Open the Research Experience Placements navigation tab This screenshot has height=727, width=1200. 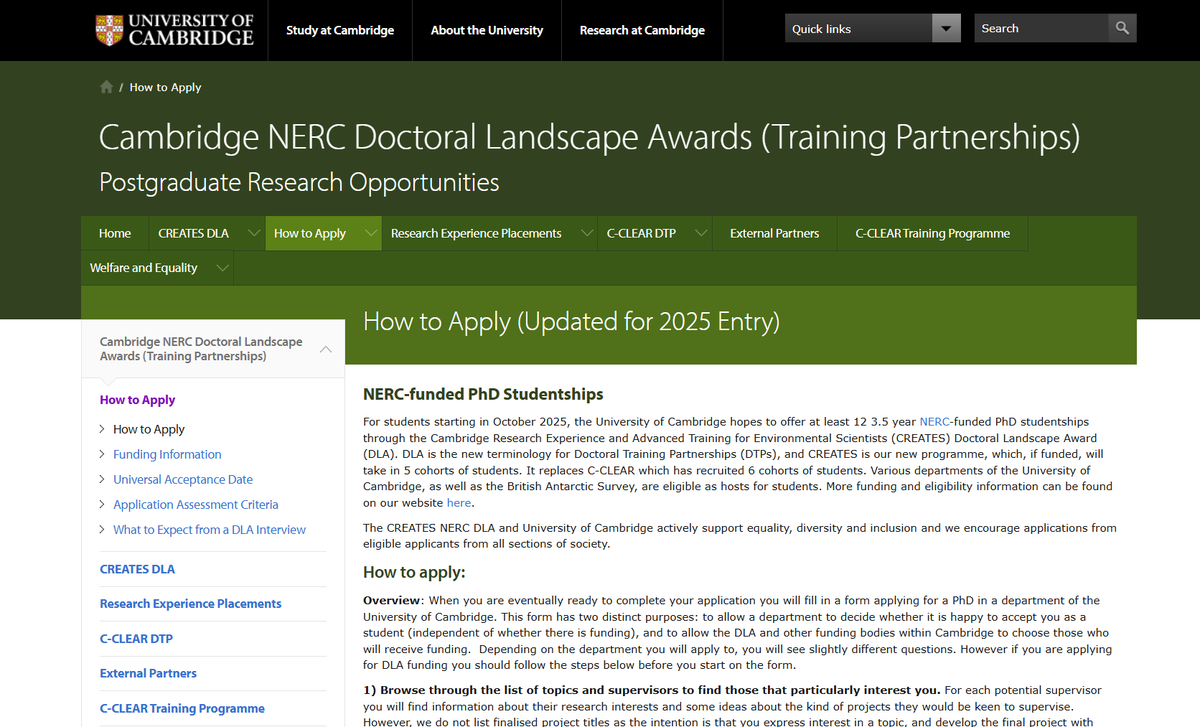(x=476, y=233)
